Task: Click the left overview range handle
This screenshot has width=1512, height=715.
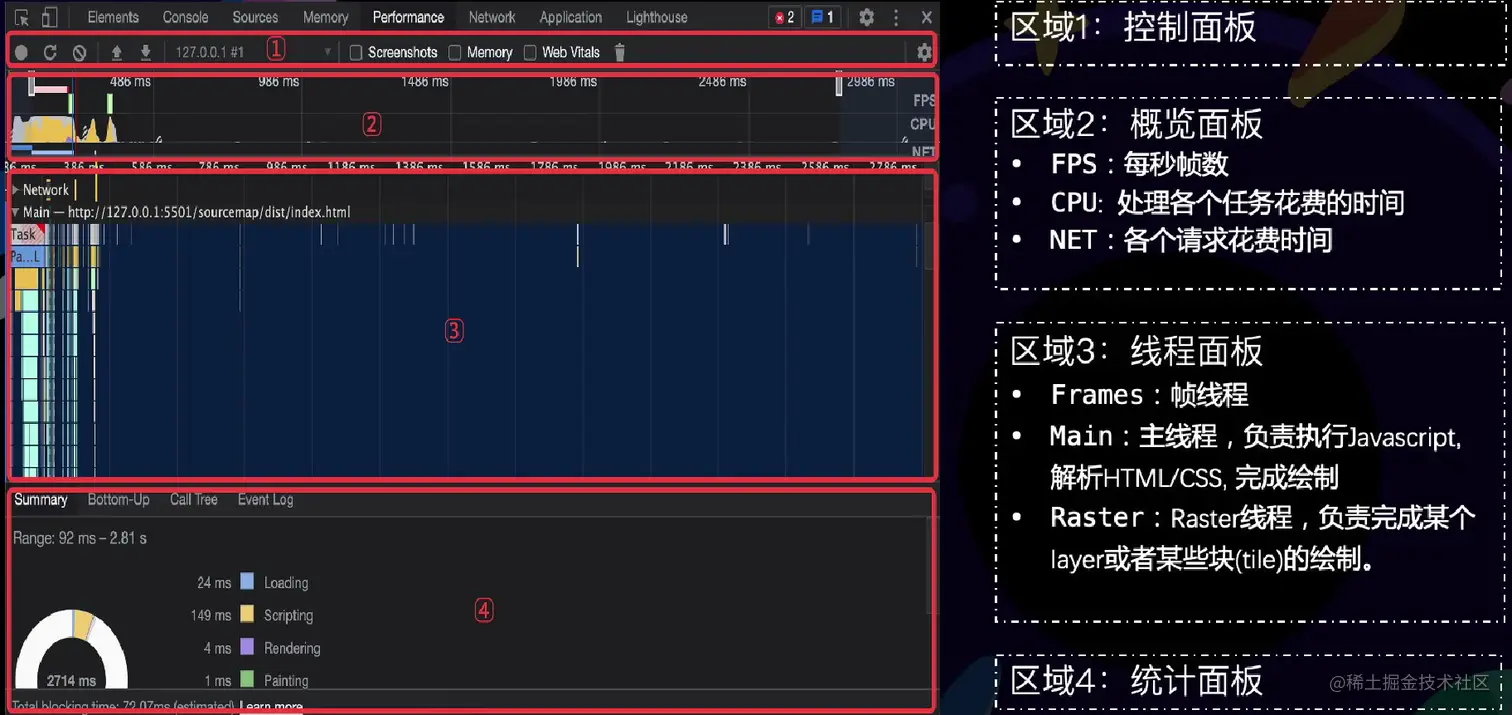Action: 32,84
